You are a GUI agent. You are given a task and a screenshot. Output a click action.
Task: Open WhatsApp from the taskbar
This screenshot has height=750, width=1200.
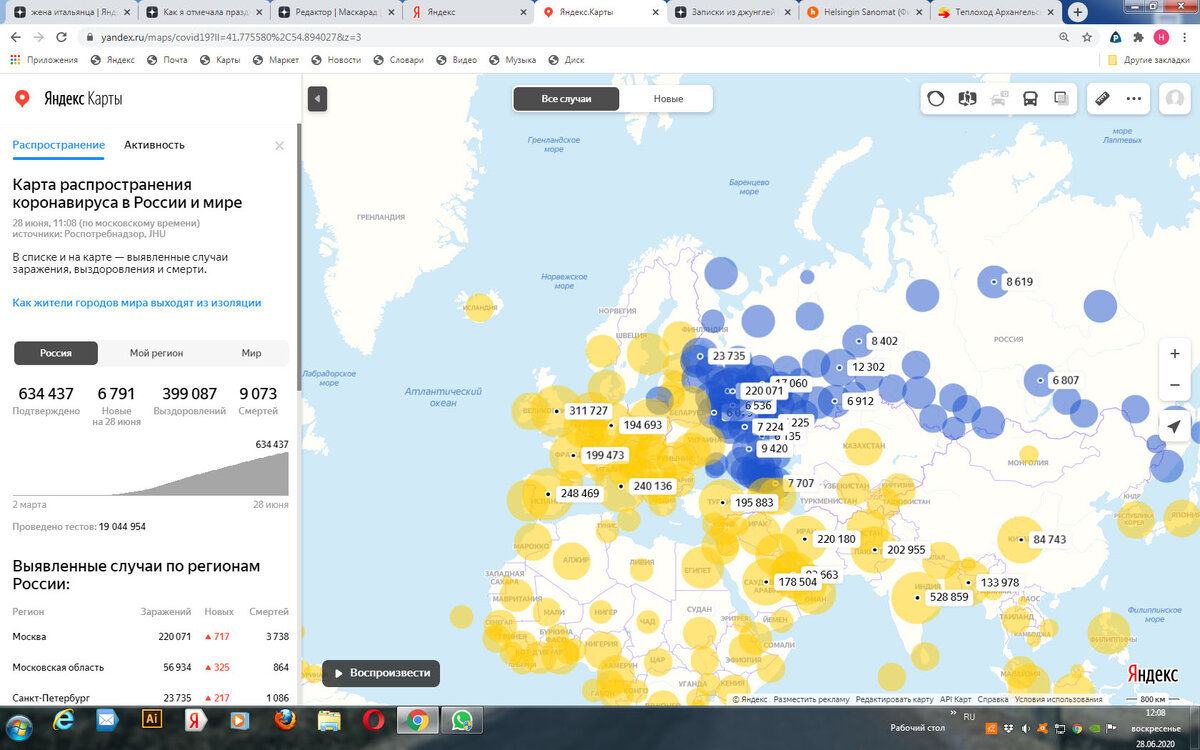(x=461, y=719)
